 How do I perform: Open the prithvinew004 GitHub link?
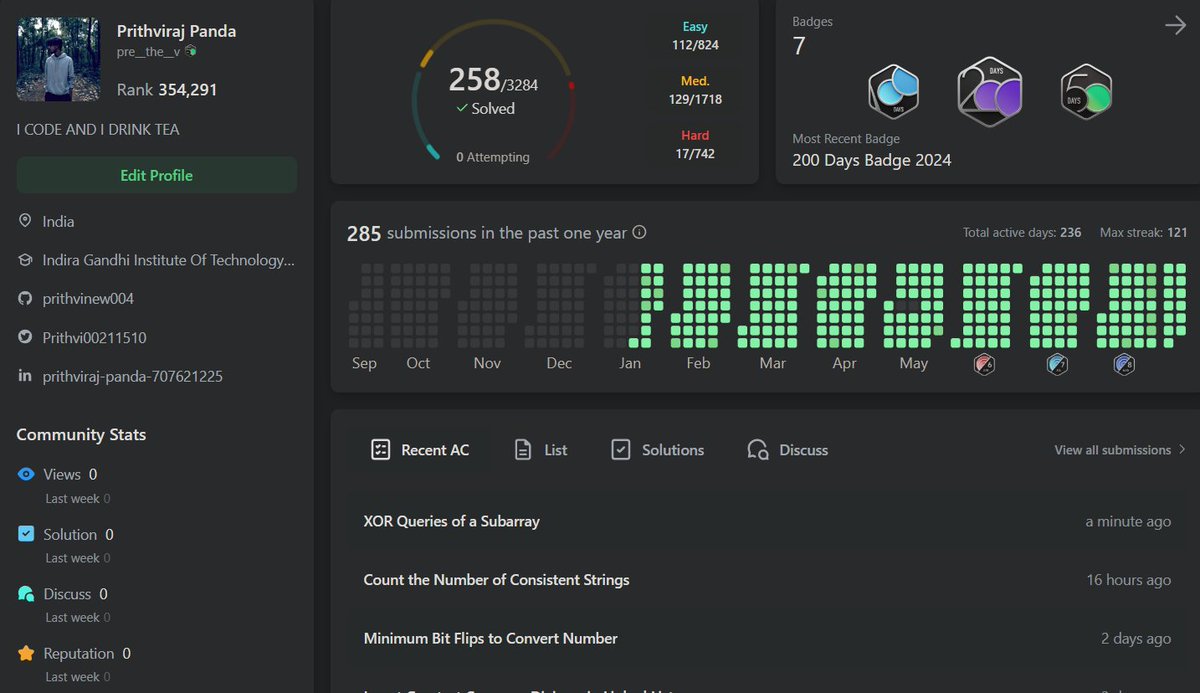click(88, 298)
